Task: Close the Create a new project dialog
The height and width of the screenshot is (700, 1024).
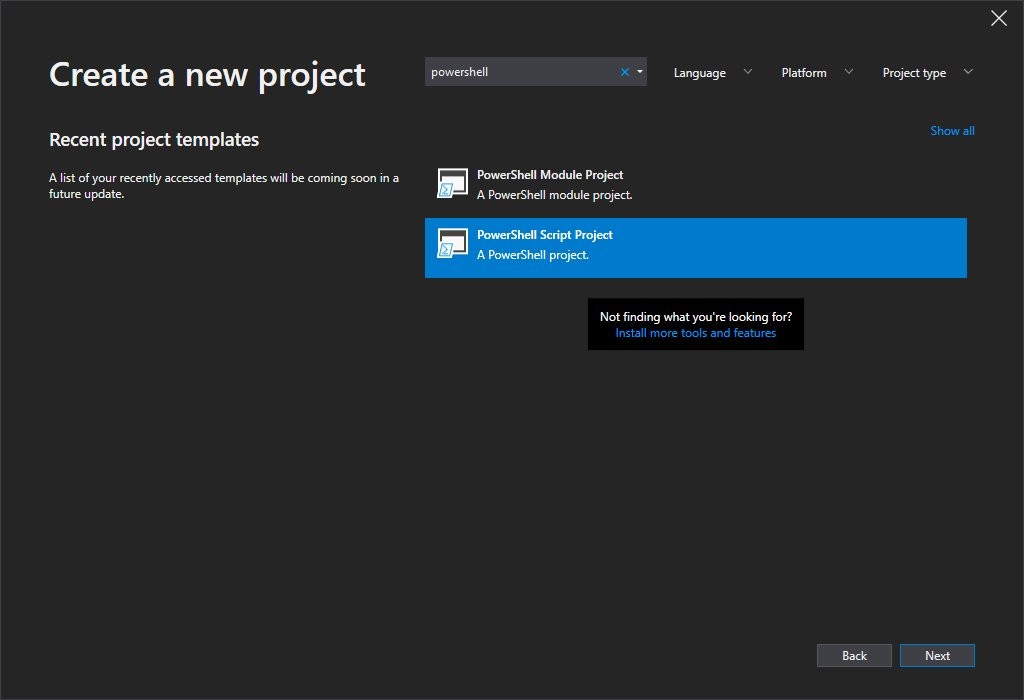Action: pyautogui.click(x=998, y=18)
